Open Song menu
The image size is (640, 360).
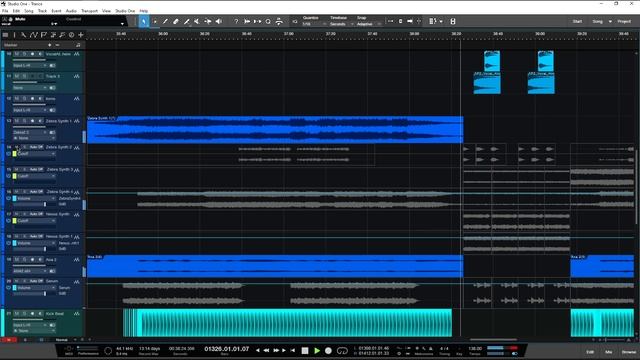(x=29, y=11)
